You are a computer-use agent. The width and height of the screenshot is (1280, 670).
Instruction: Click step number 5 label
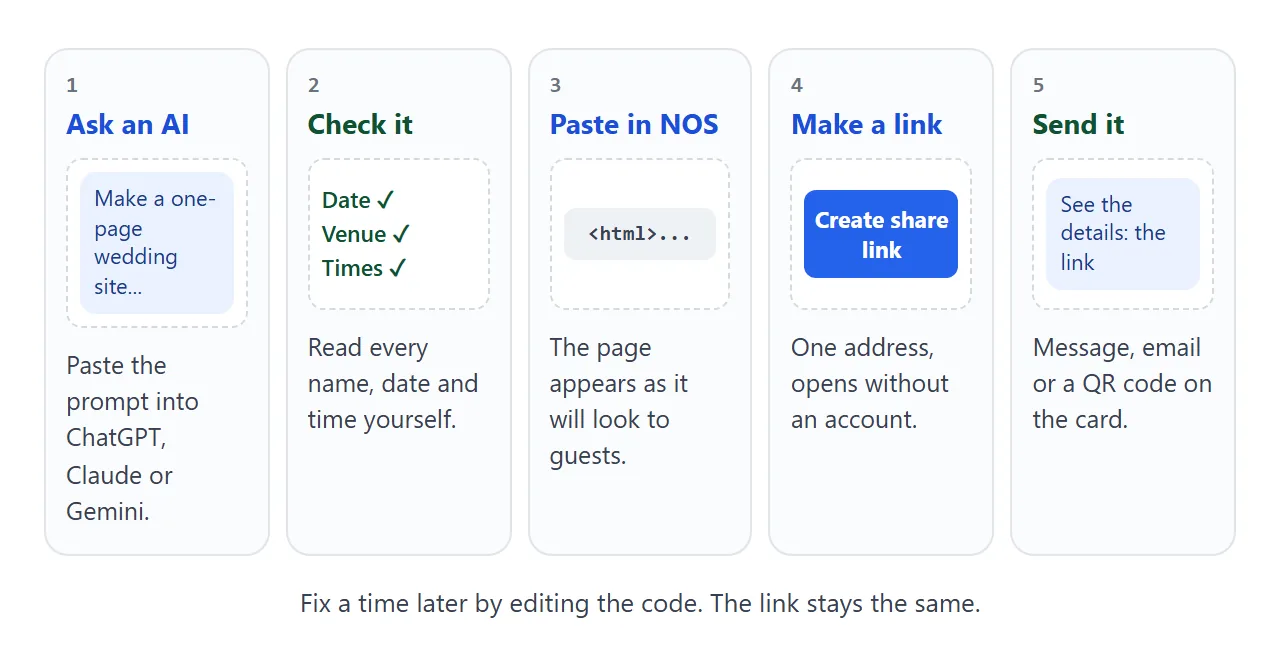tap(1039, 86)
